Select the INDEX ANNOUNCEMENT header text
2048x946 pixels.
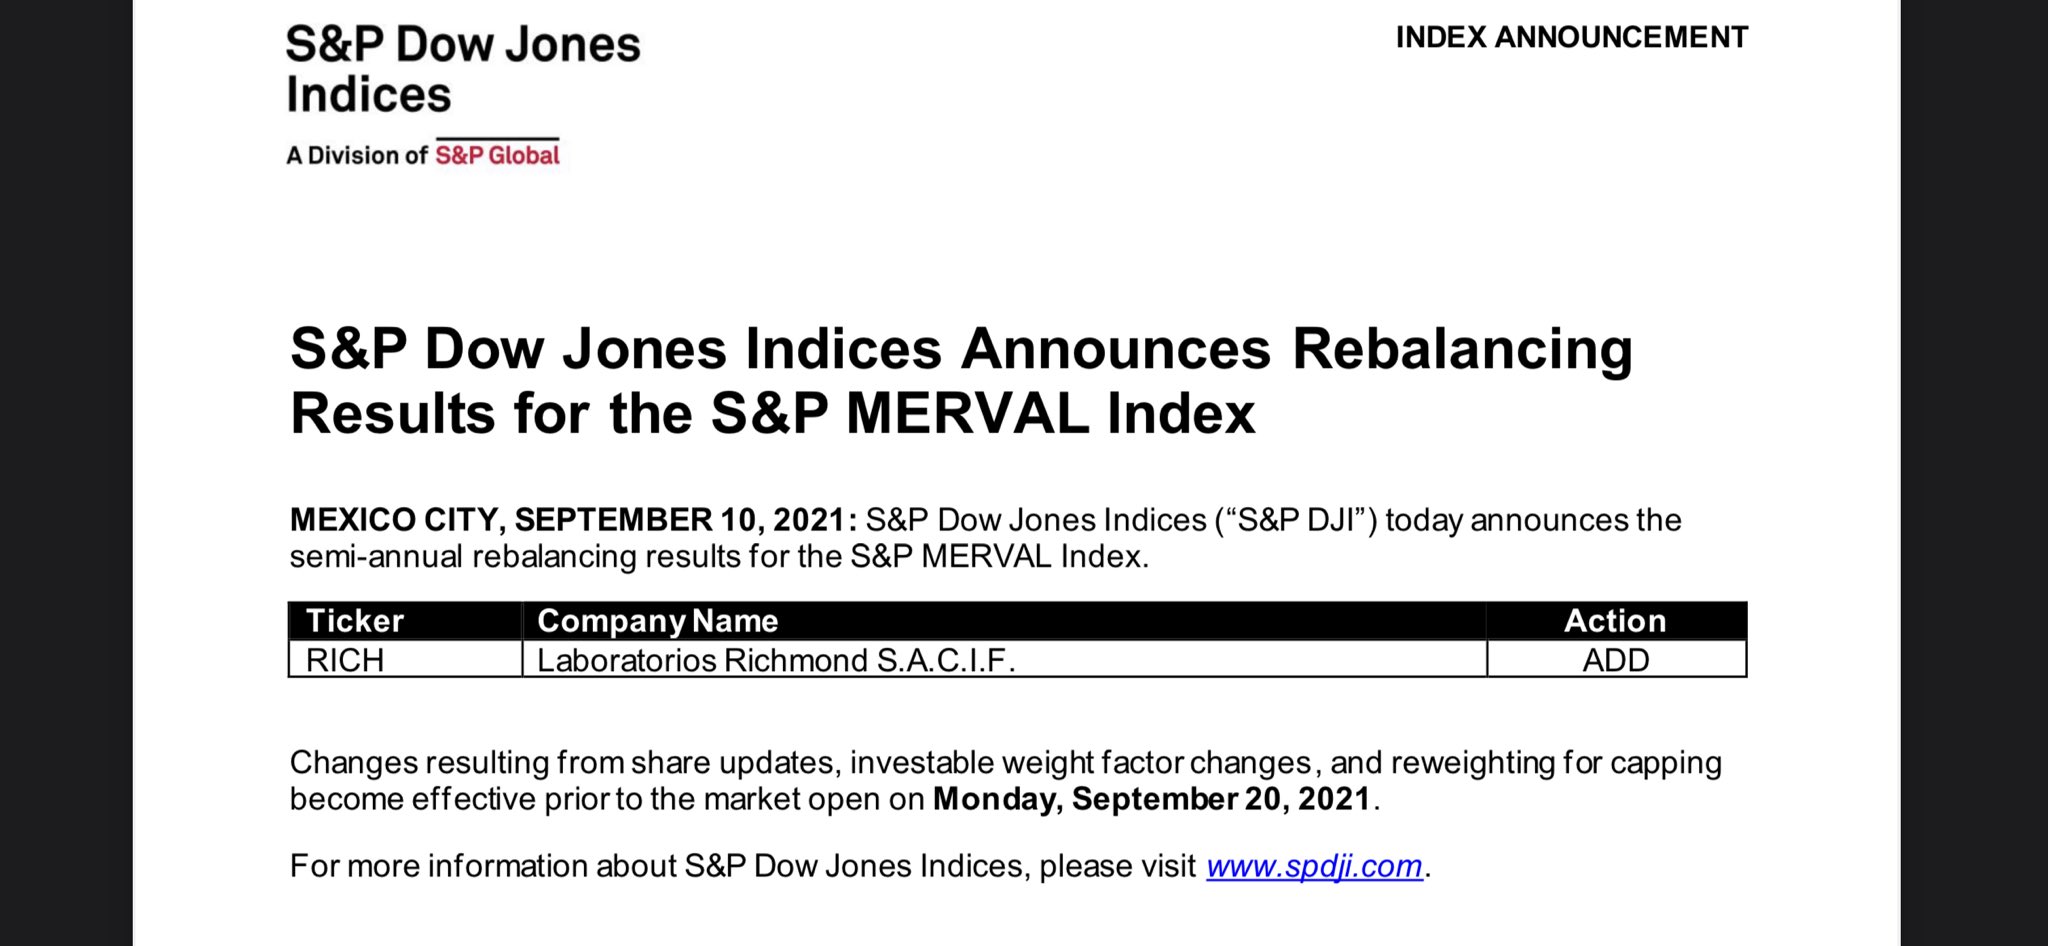pos(1571,37)
